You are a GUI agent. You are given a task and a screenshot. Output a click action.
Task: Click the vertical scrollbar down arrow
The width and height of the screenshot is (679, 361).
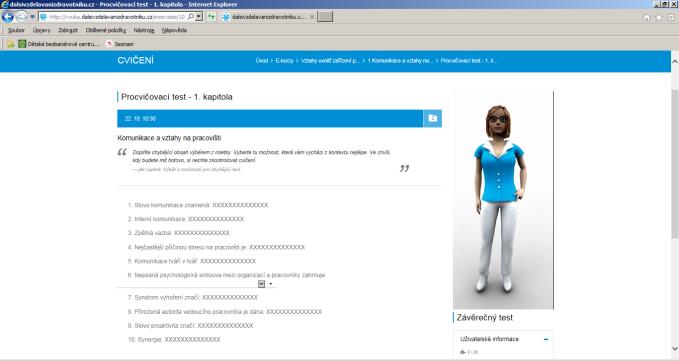(x=675, y=348)
